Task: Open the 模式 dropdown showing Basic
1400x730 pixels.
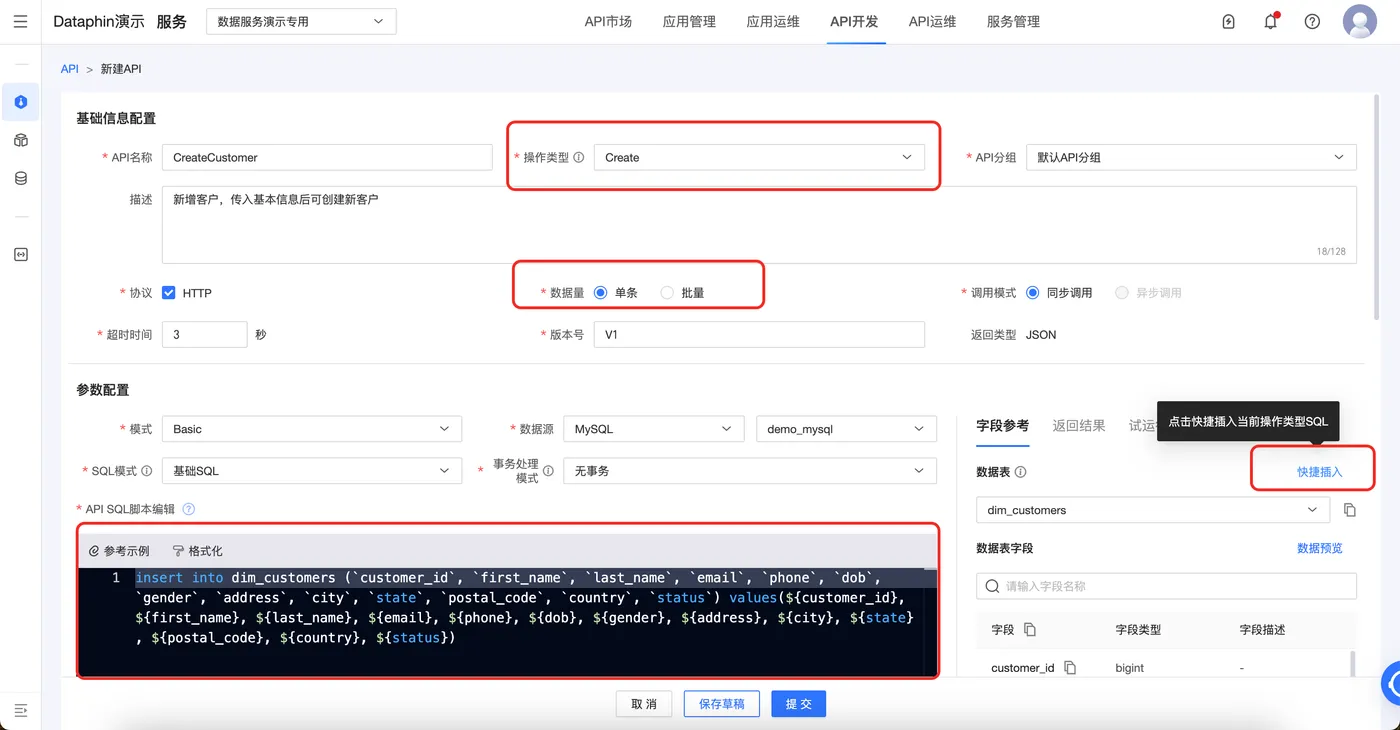Action: click(x=311, y=429)
